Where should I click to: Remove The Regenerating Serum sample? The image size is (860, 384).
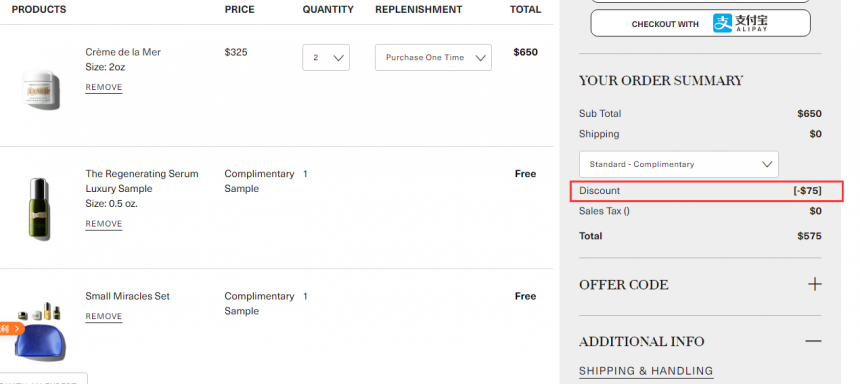pyautogui.click(x=104, y=224)
